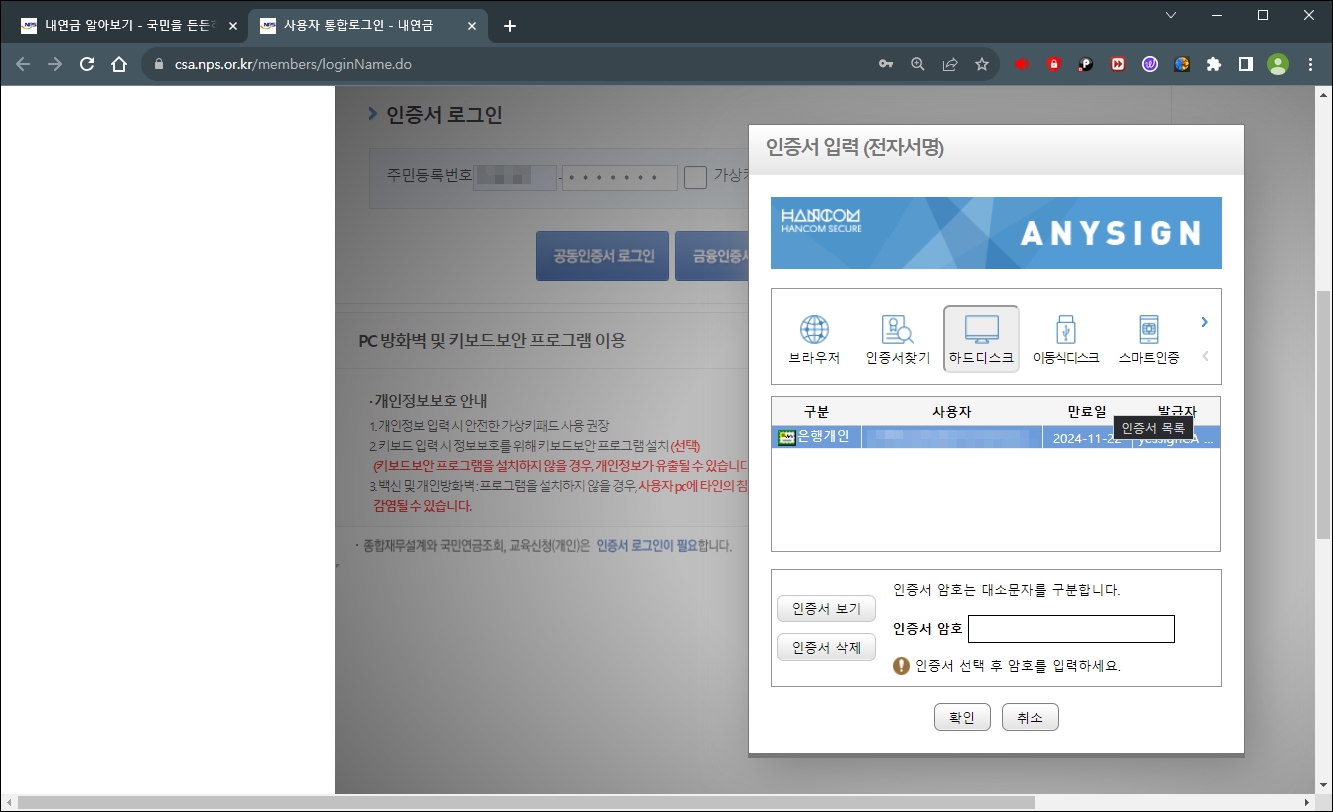Viewport: 1333px width, 812px height.
Task: Toggle the browser side panel
Action: (1246, 64)
